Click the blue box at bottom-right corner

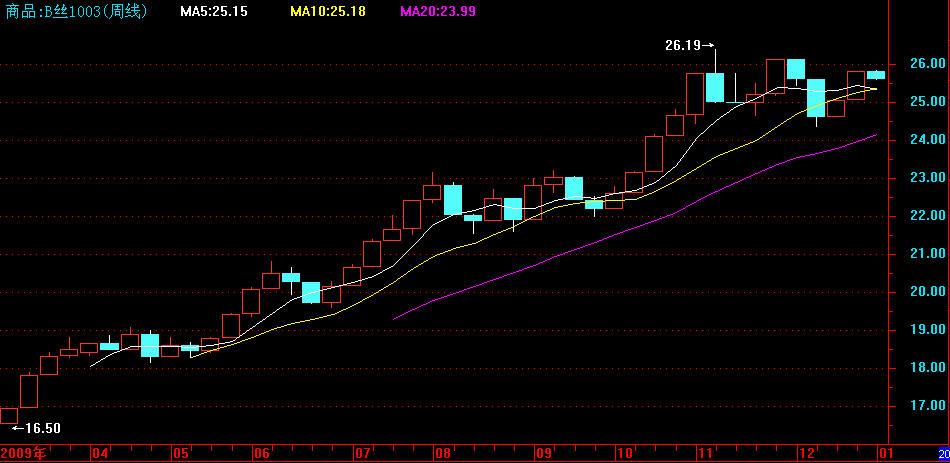click(x=943, y=453)
